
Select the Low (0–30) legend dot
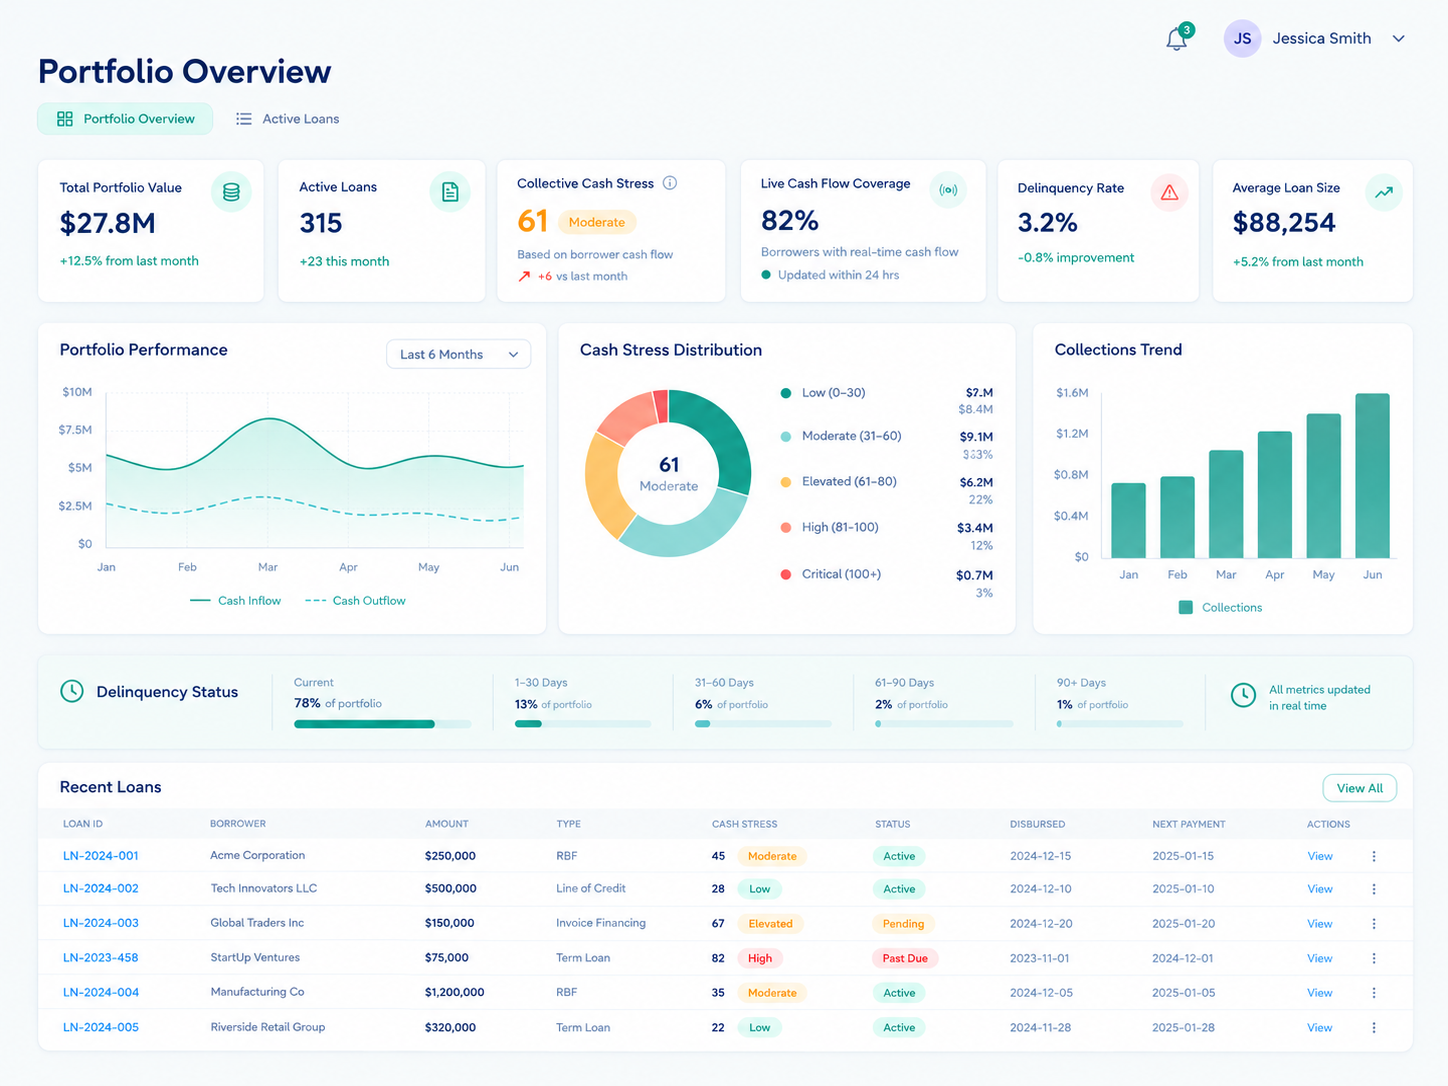tap(786, 393)
